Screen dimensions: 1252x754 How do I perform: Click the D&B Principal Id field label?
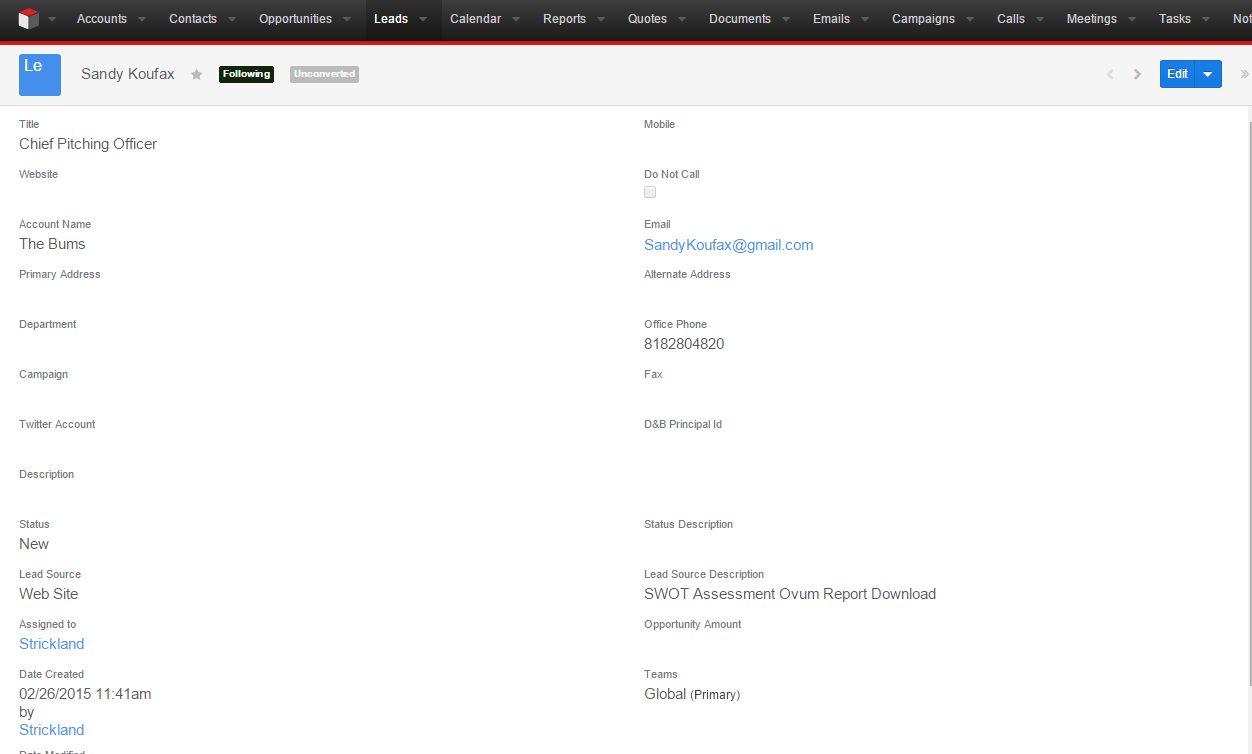coord(683,424)
